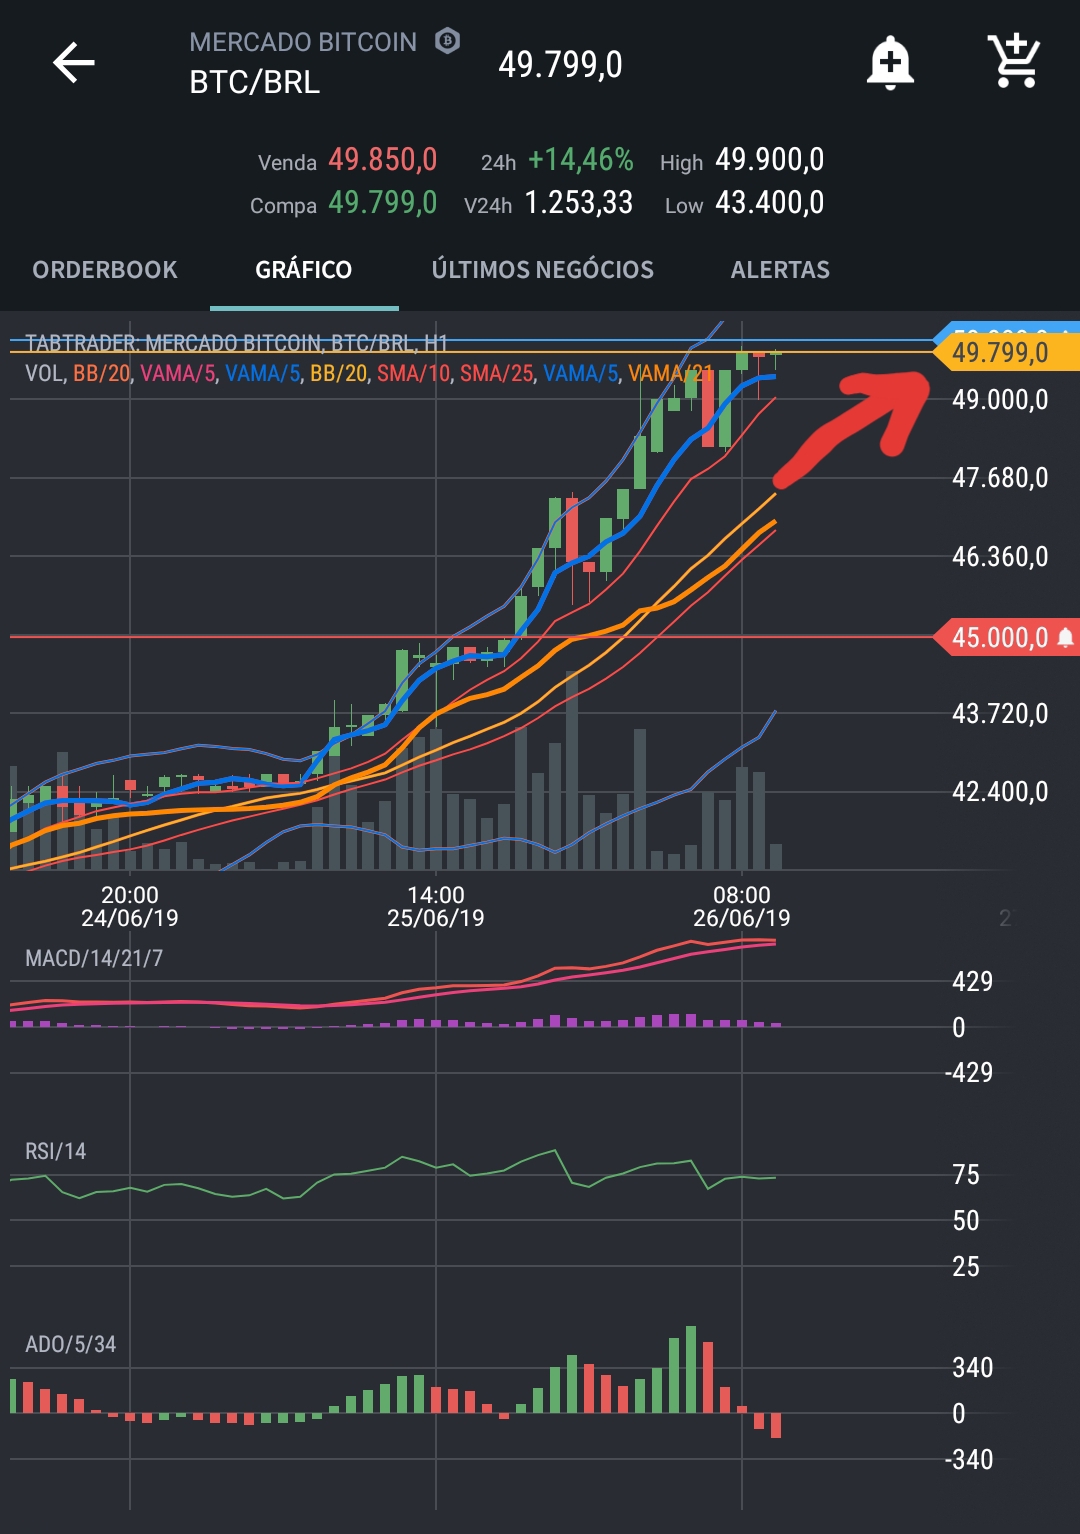Tap the red 45.000,0 alert price tag
Image resolution: width=1080 pixels, height=1534 pixels.
tap(1006, 637)
